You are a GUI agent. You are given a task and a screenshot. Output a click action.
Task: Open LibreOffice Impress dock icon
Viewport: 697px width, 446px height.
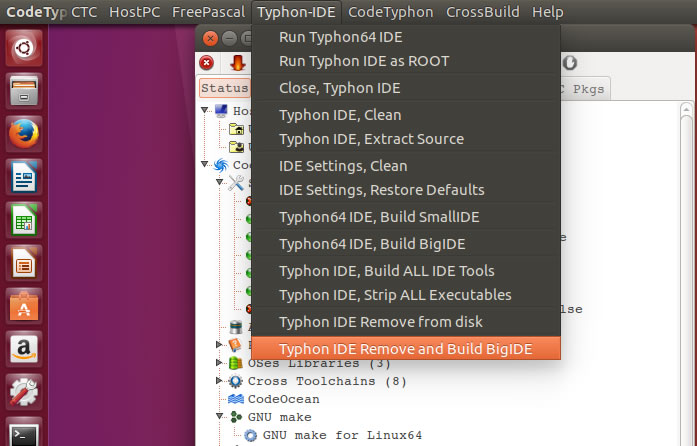pyautogui.click(x=24, y=262)
